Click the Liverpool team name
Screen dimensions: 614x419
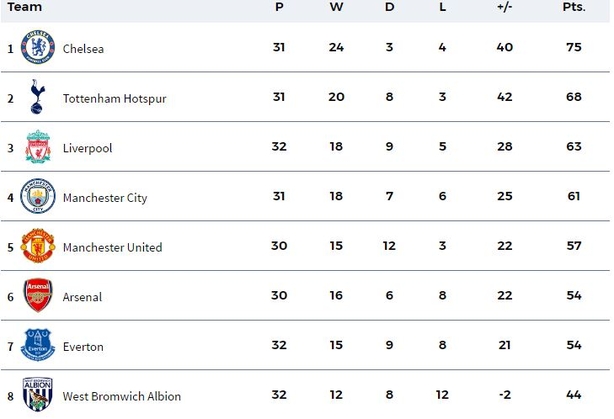pyautogui.click(x=88, y=148)
